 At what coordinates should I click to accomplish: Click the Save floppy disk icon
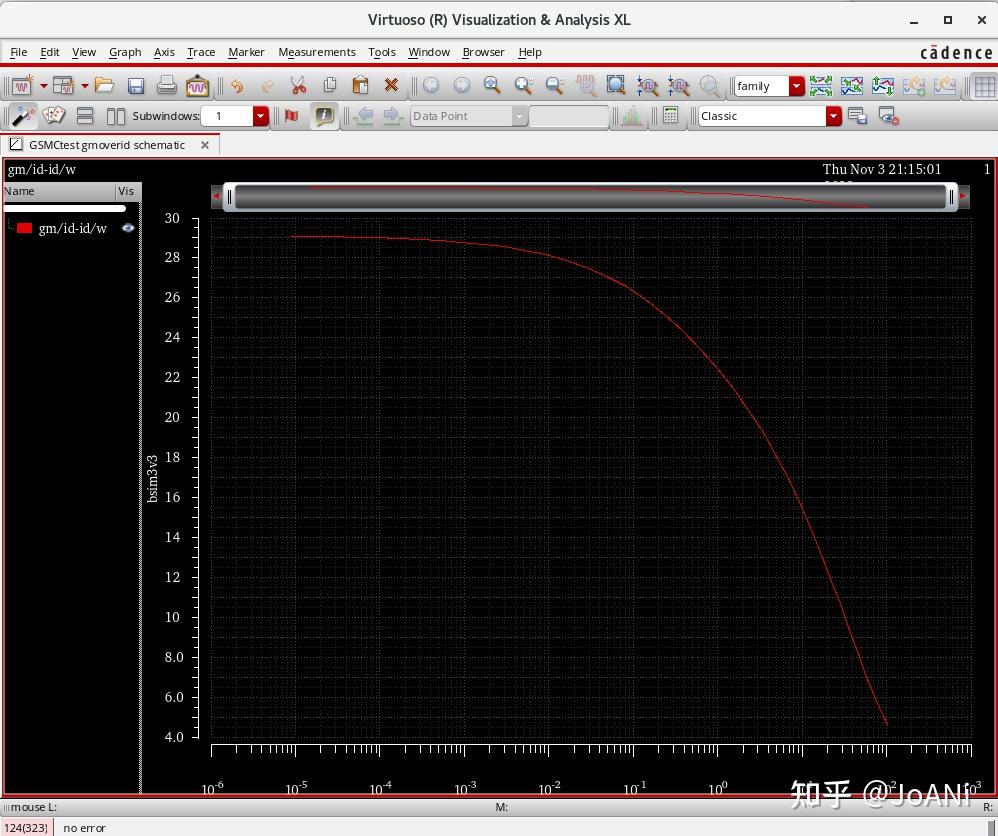point(136,86)
